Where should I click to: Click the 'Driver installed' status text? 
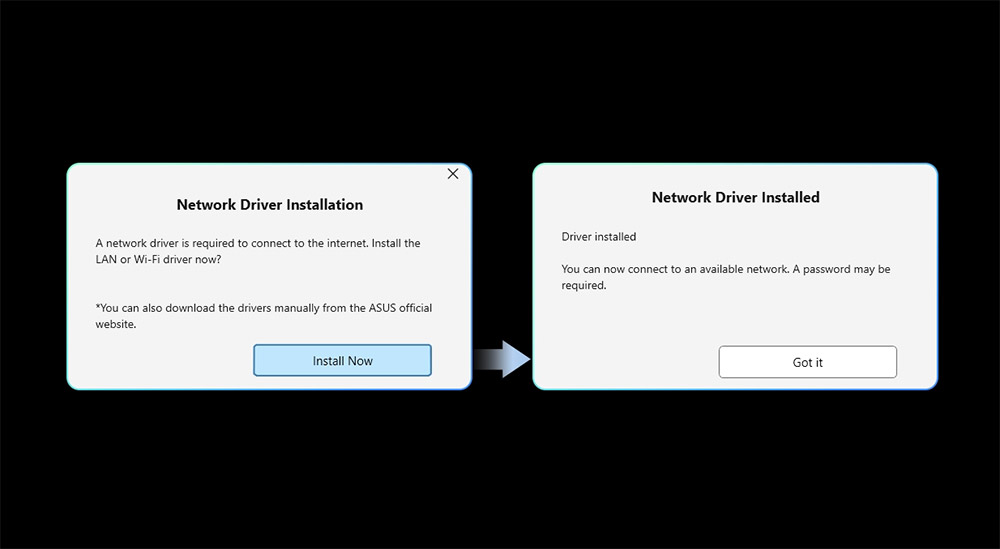click(x=599, y=237)
